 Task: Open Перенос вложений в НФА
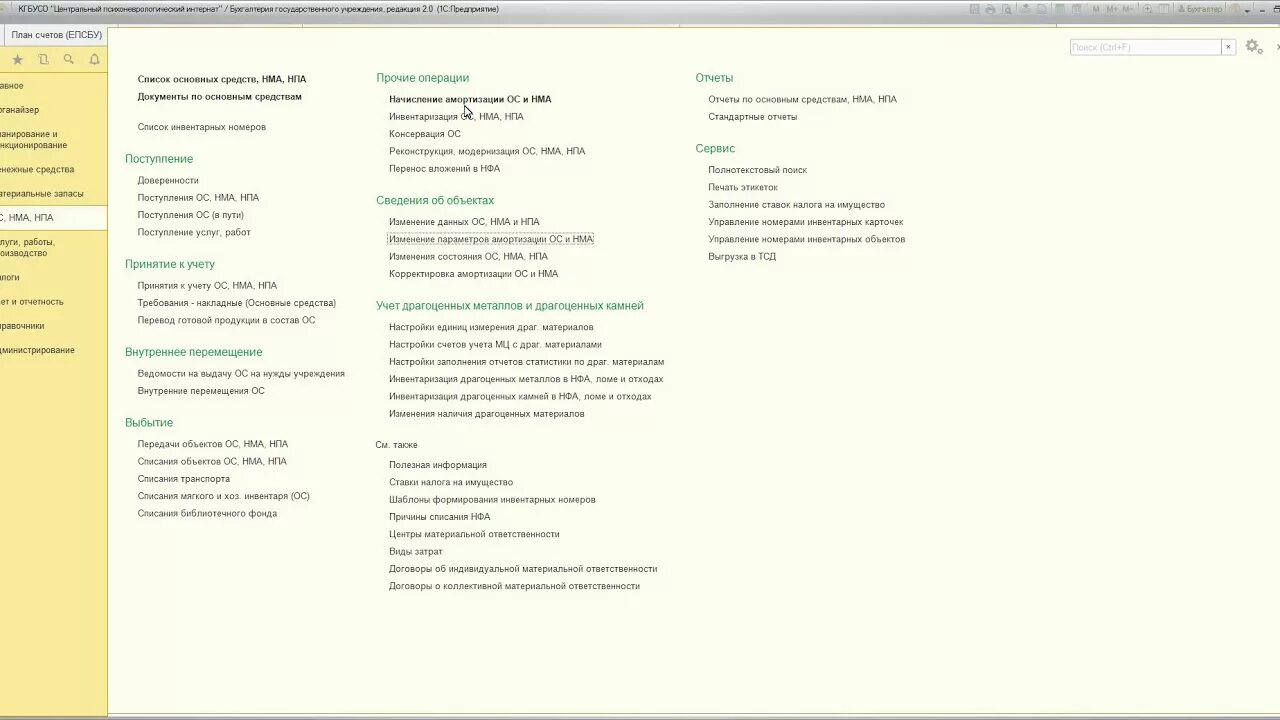click(444, 169)
